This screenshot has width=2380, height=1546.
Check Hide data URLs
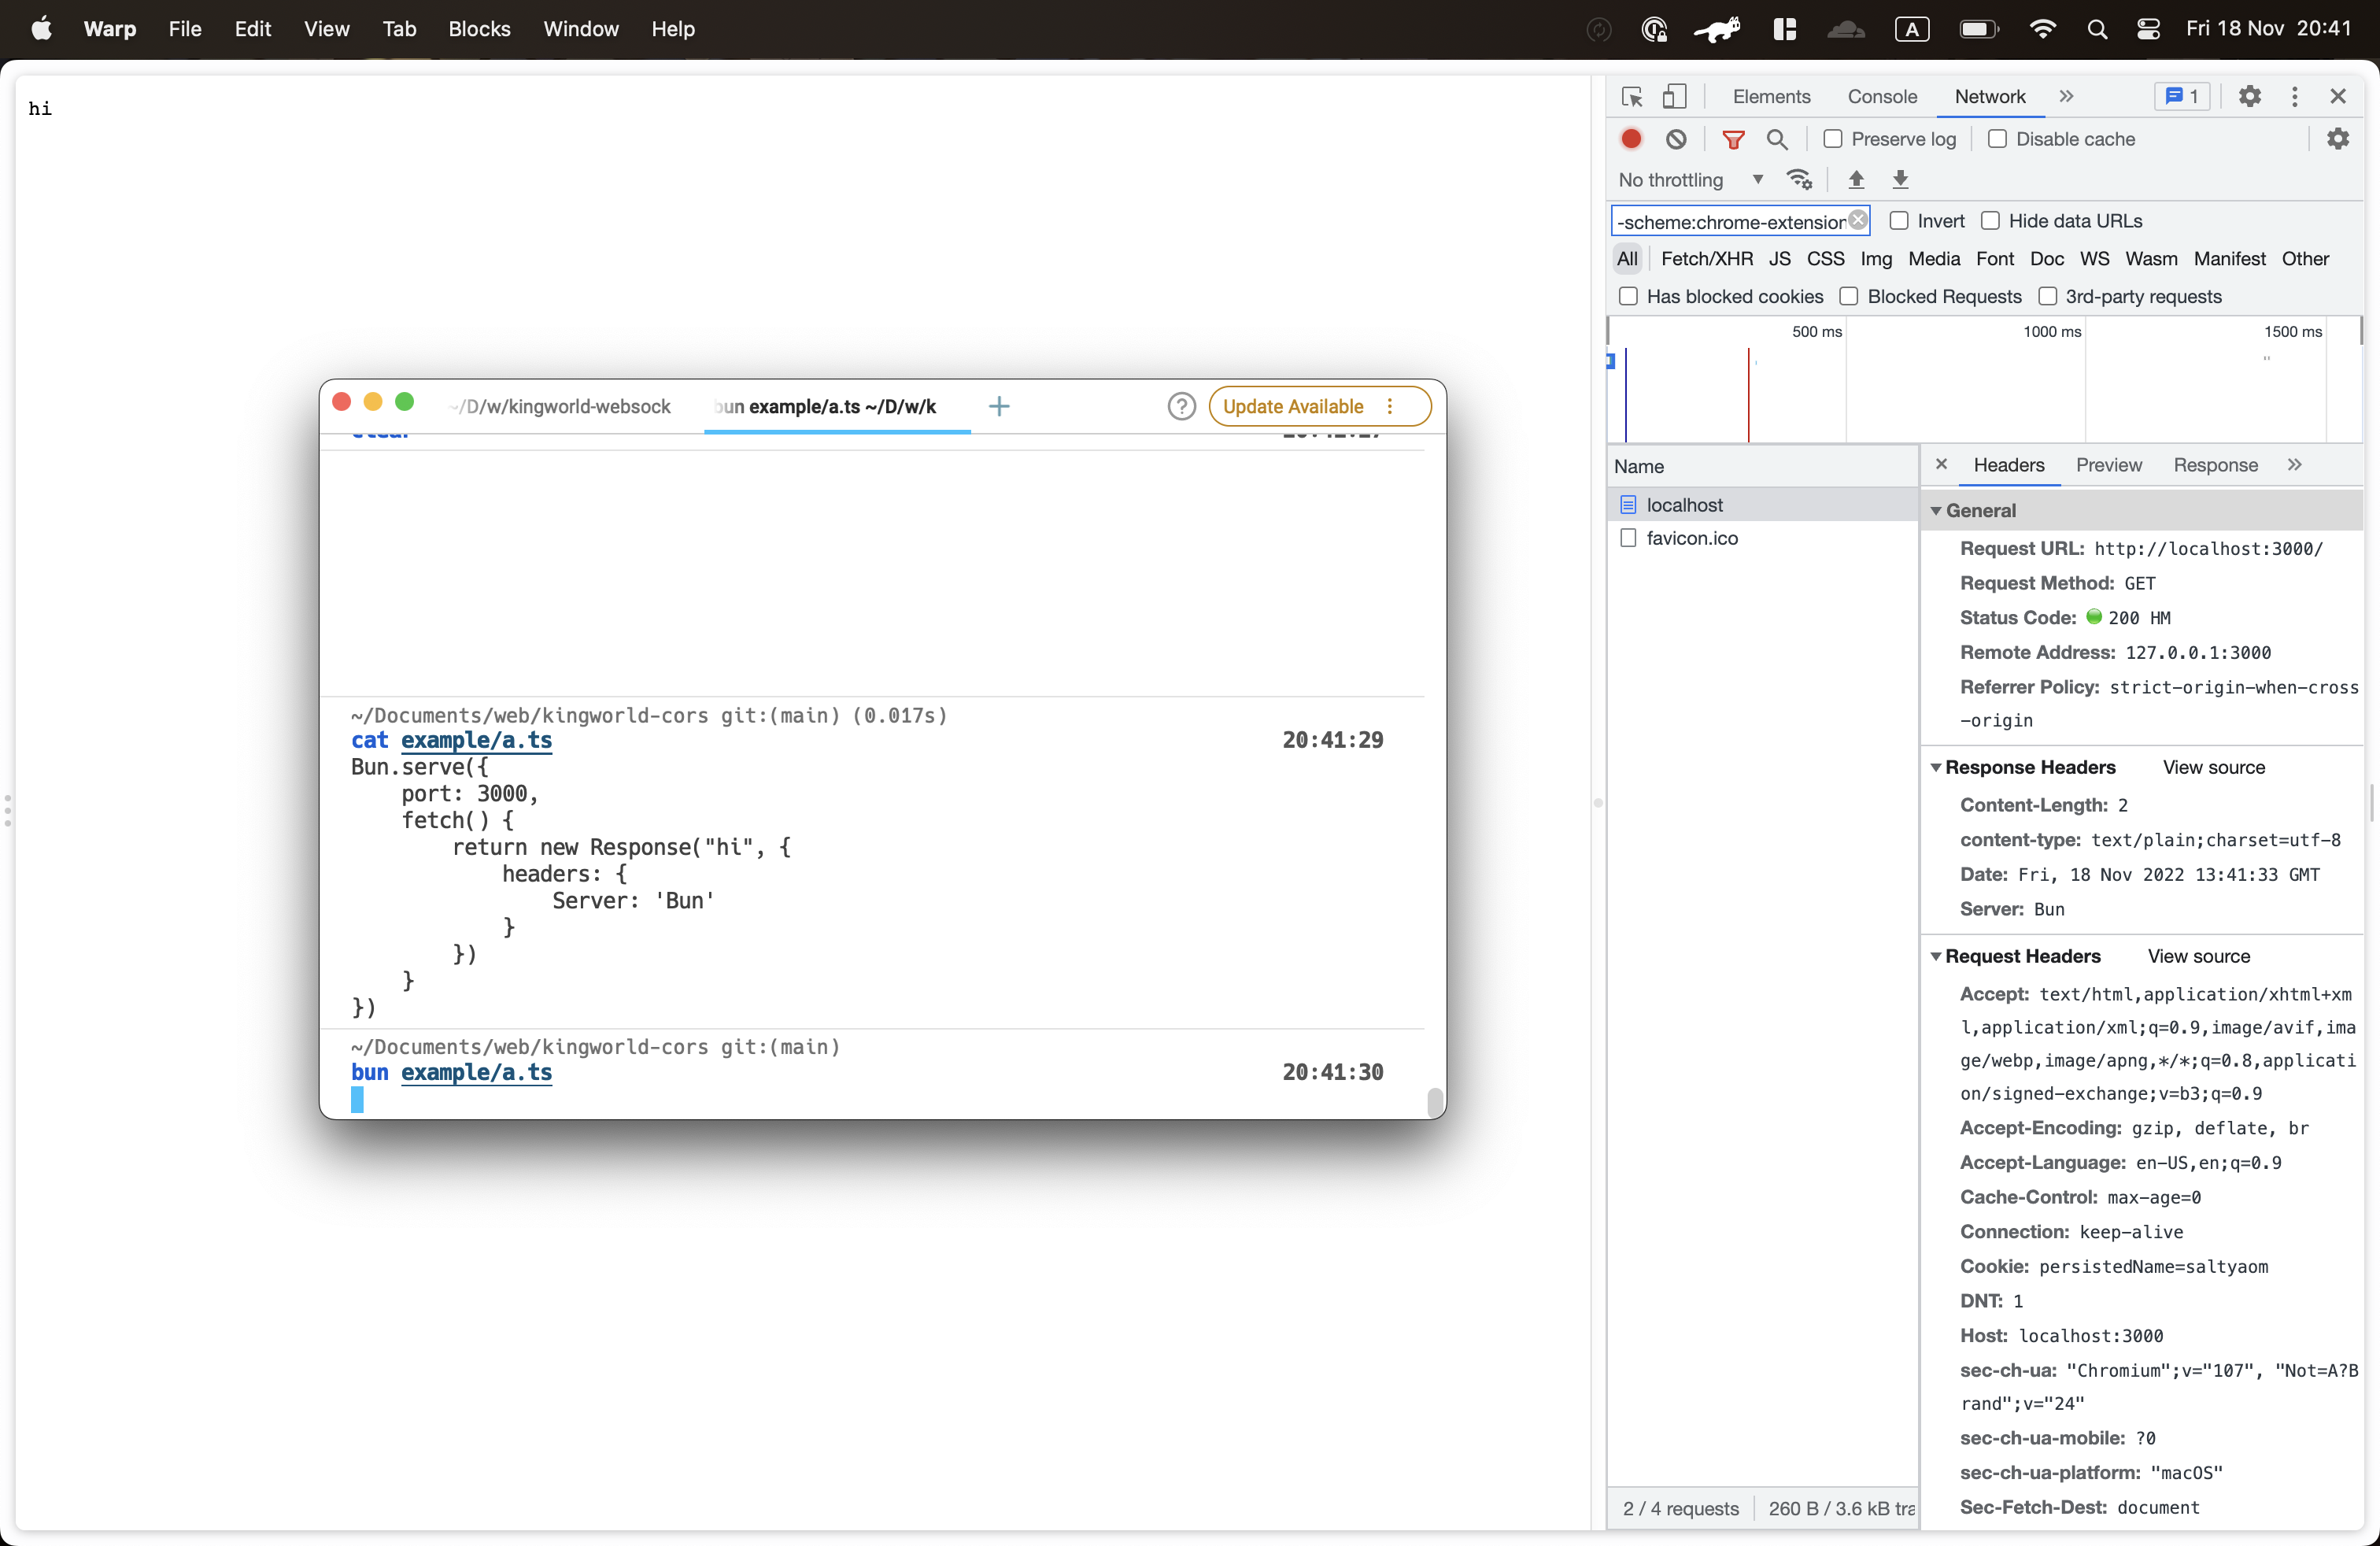point(1990,220)
